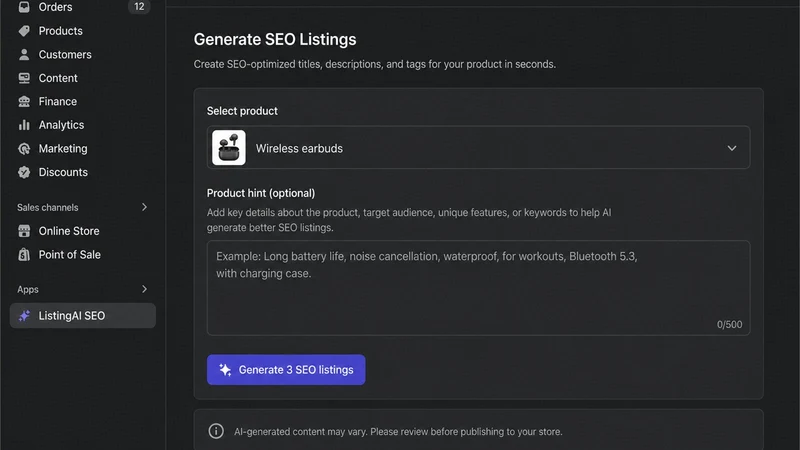Click the ListingAI SEO sparkle icon
The image size is (800, 450).
tap(24, 316)
